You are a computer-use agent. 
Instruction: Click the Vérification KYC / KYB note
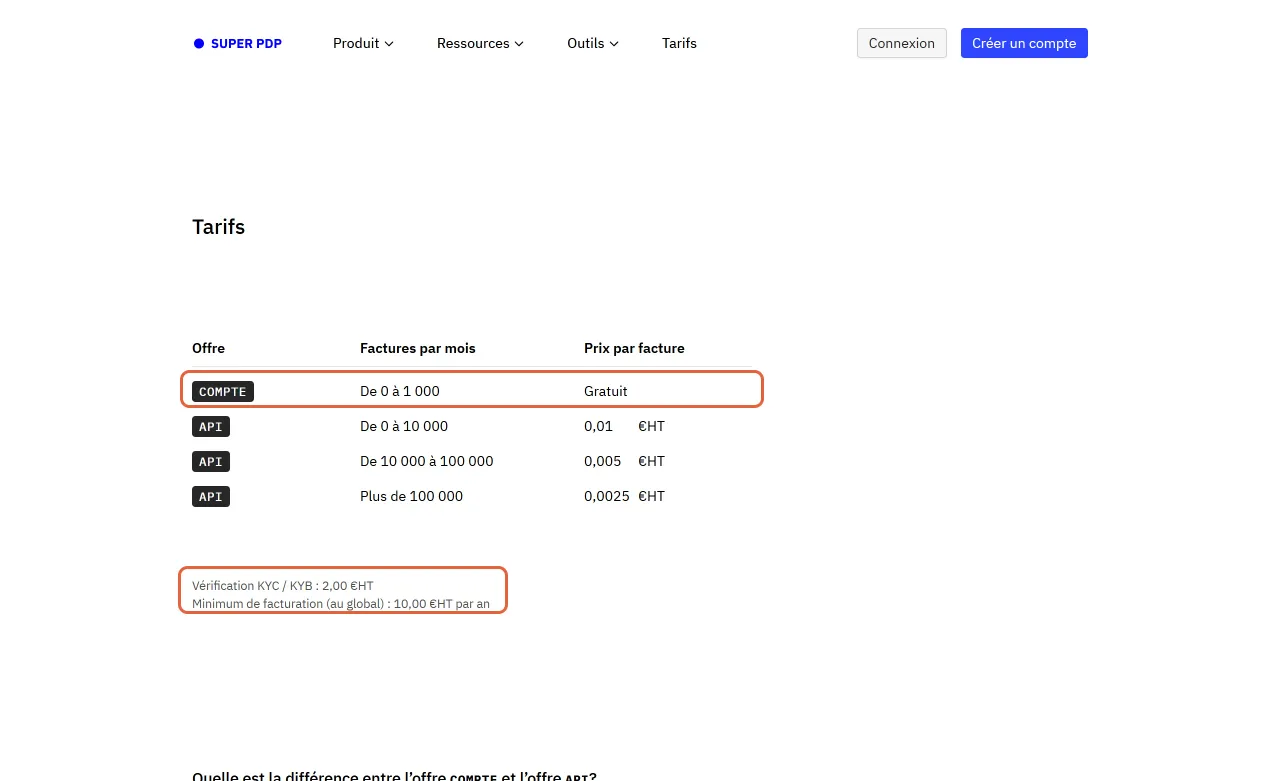point(283,586)
